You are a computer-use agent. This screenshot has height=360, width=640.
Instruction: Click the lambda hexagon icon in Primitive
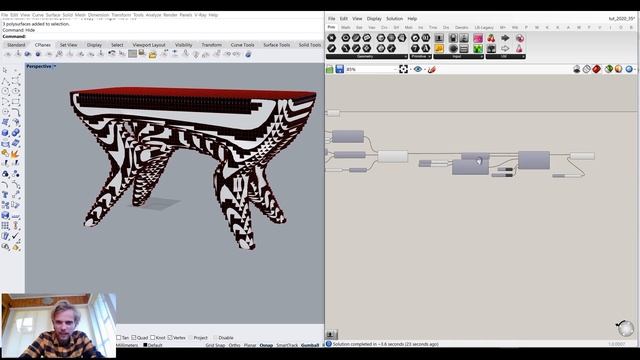tap(425, 49)
